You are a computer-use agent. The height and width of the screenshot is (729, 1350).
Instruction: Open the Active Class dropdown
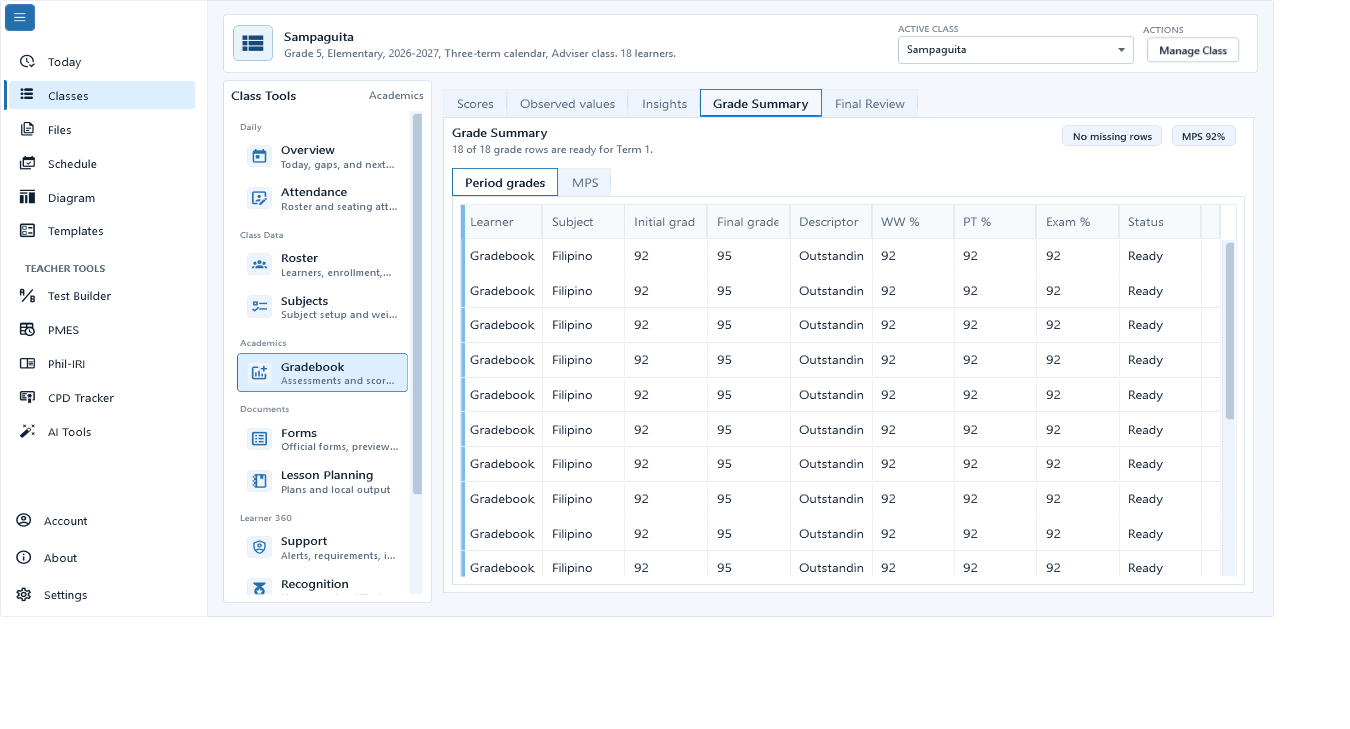[x=1015, y=50]
